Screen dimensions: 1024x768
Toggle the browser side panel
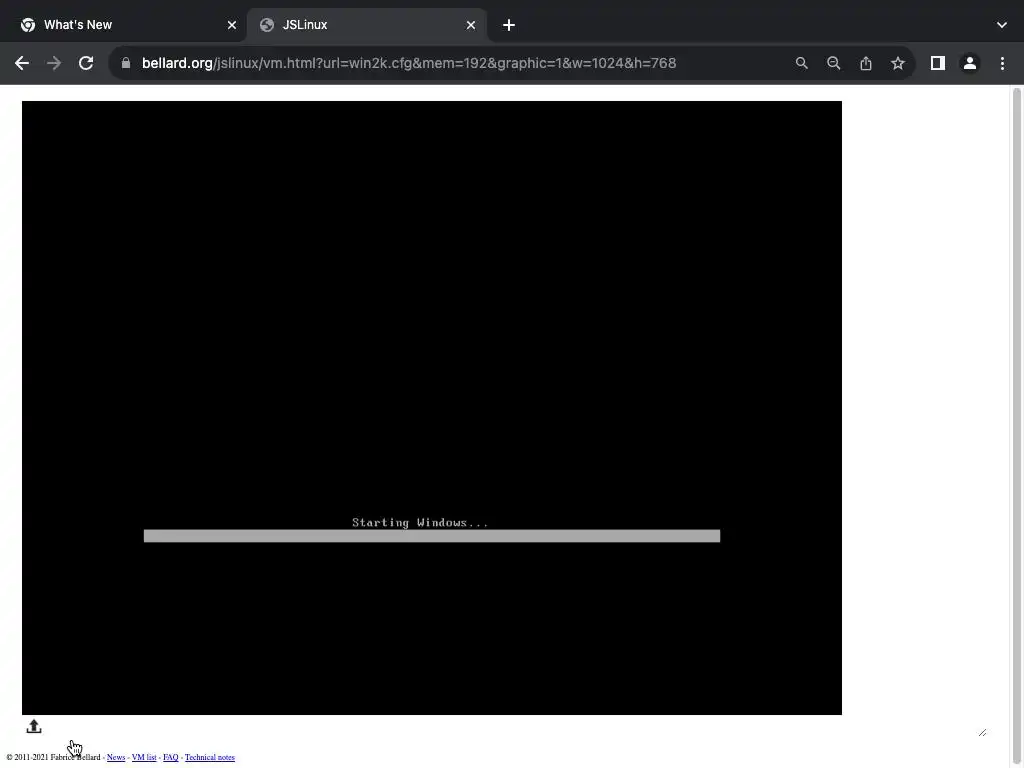tap(937, 63)
